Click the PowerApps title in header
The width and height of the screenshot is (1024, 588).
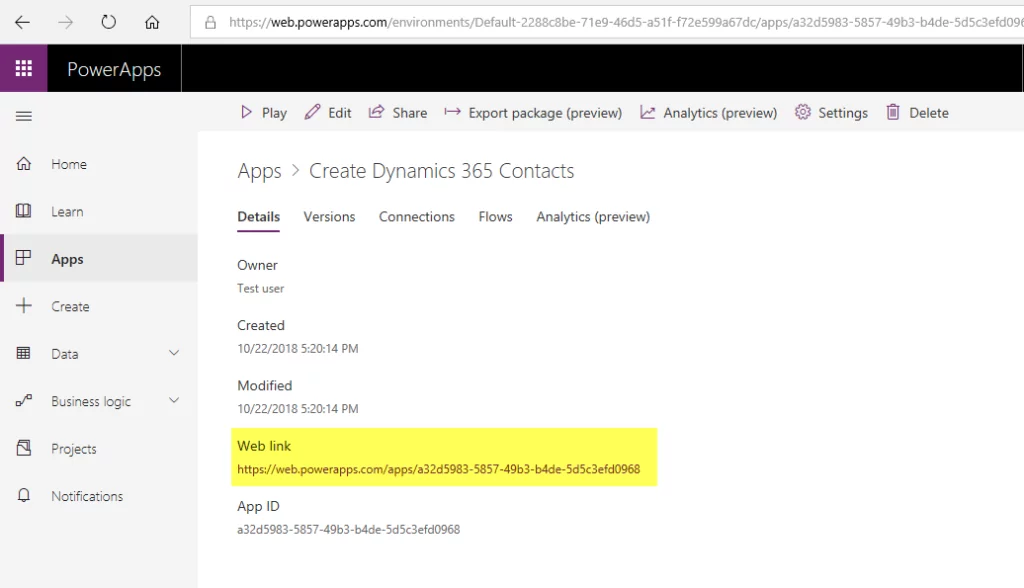tap(114, 69)
